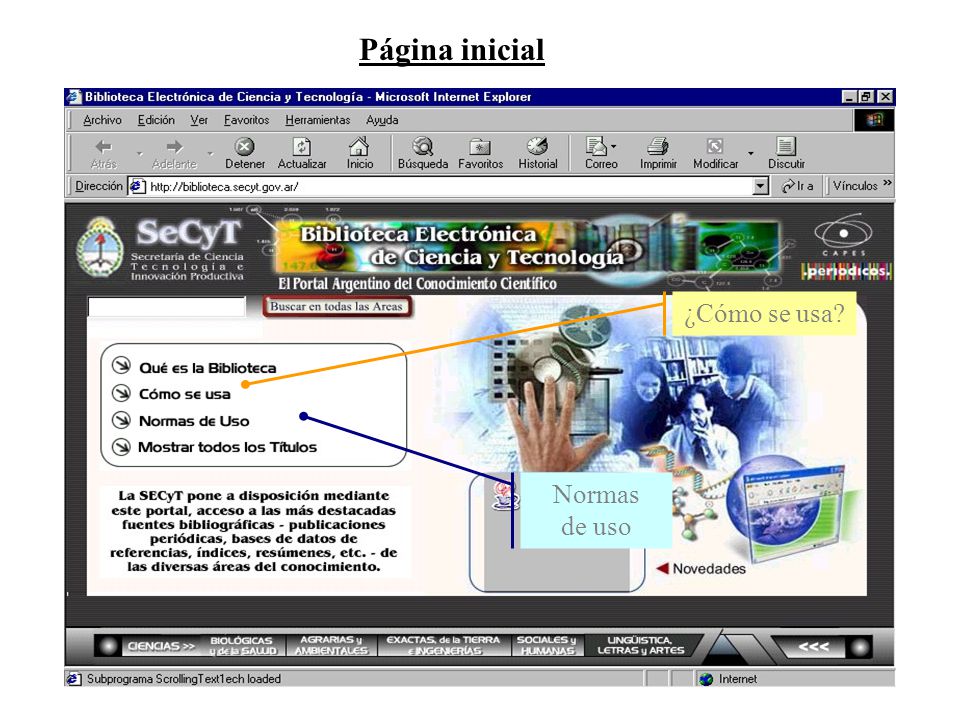The width and height of the screenshot is (960, 720).
Task: Open the Archivo menu
Action: 102,120
